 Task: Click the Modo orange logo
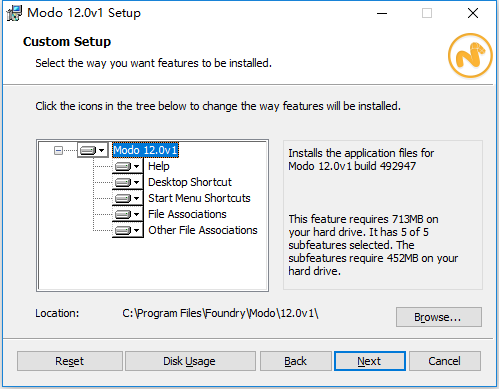(x=470, y=55)
